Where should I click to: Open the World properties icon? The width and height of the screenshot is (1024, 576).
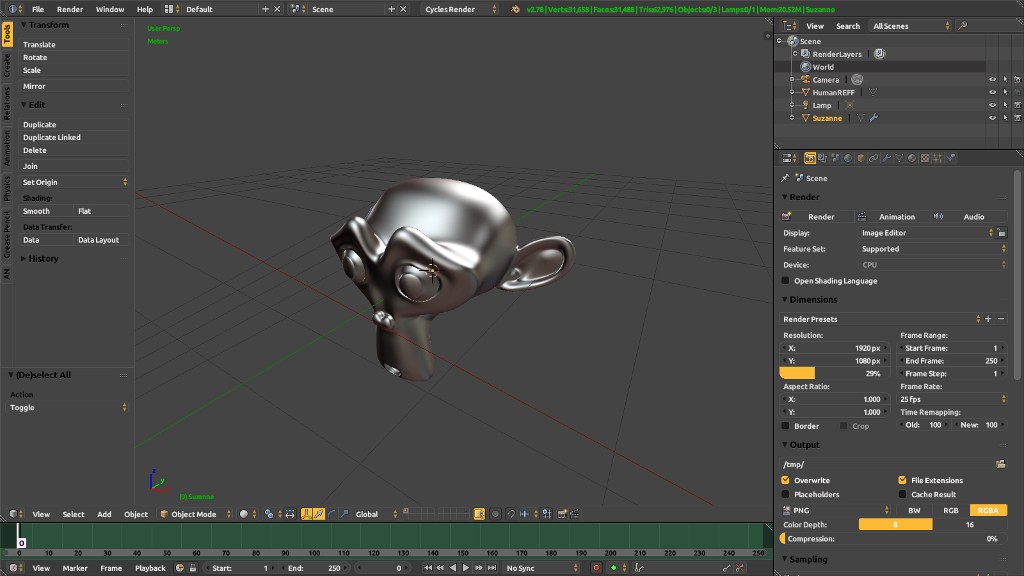click(x=849, y=158)
